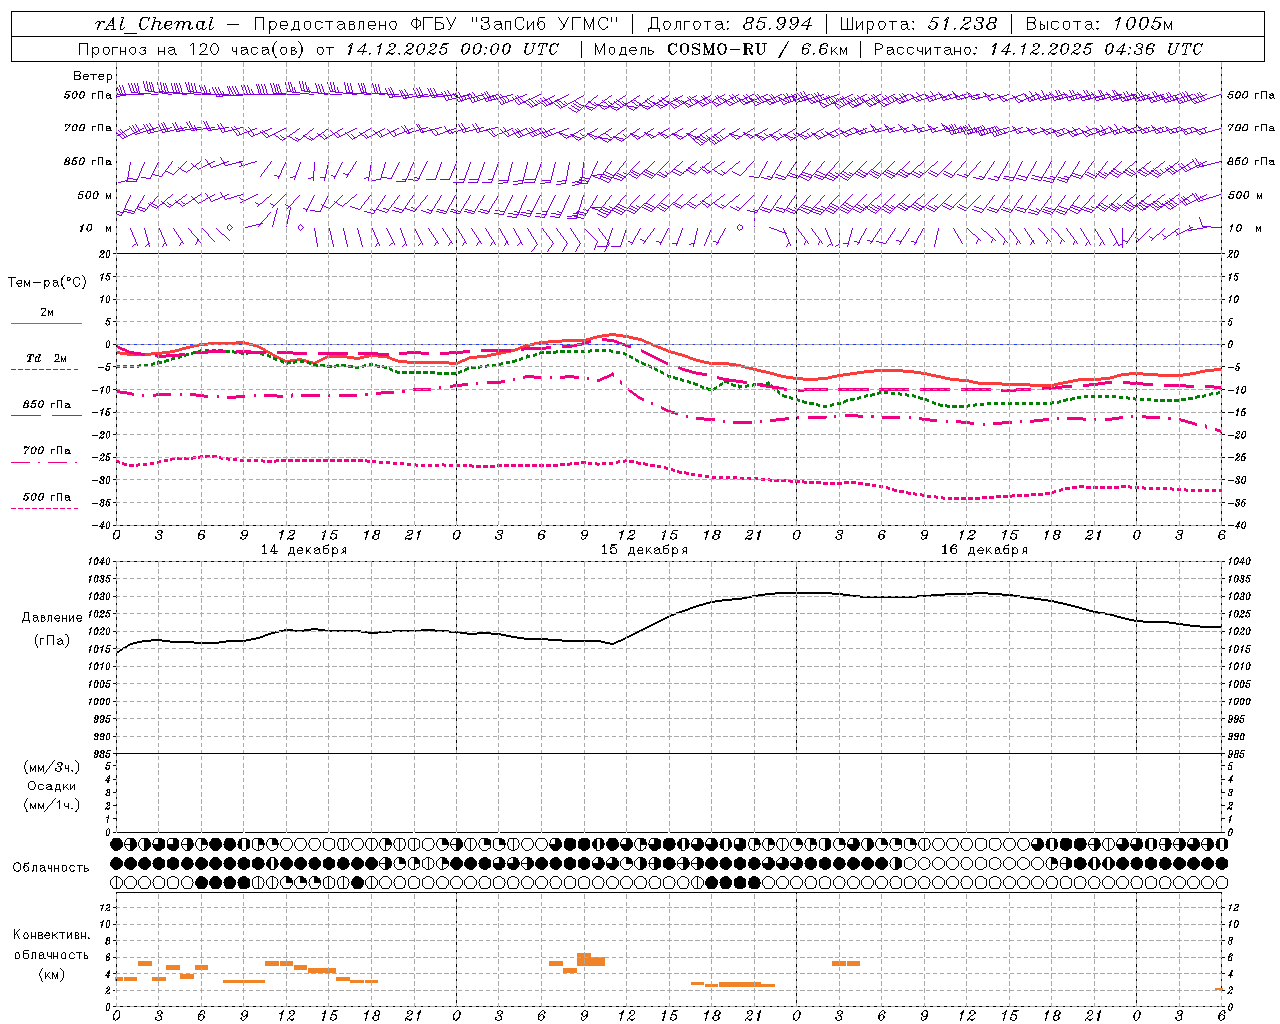Select the 2м entry in temperature legend

click(47, 312)
